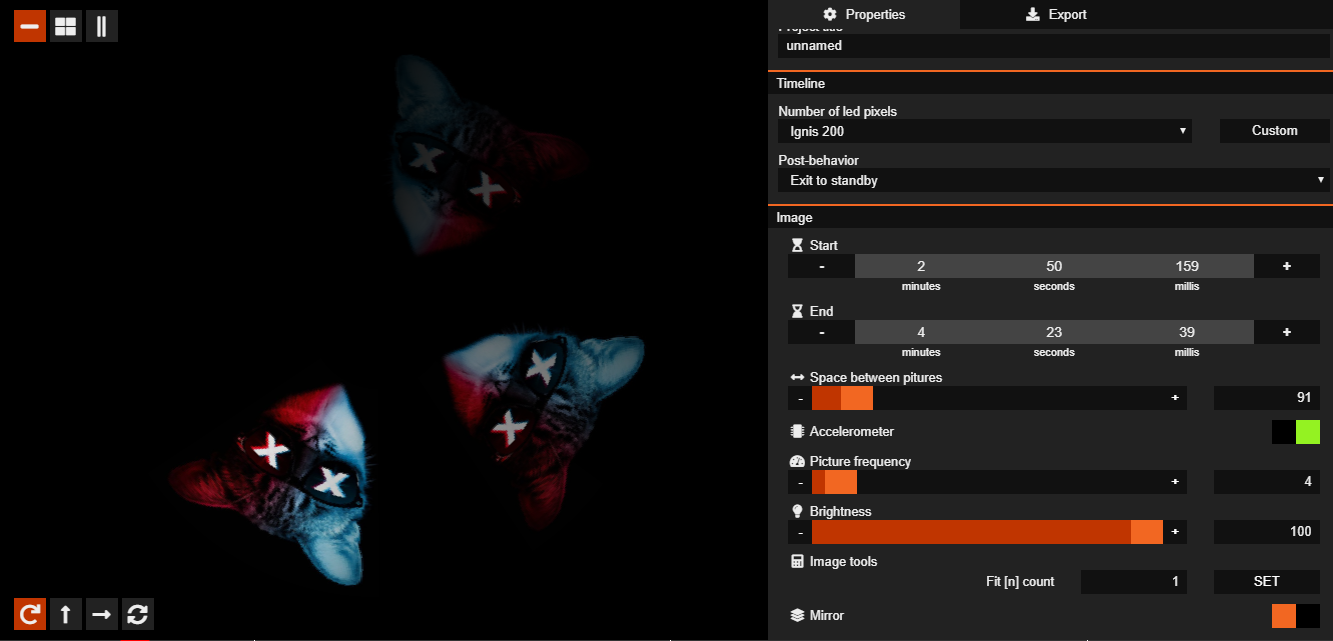Toggle the Mirror switch
The image size is (1333, 641).
coord(1296,616)
